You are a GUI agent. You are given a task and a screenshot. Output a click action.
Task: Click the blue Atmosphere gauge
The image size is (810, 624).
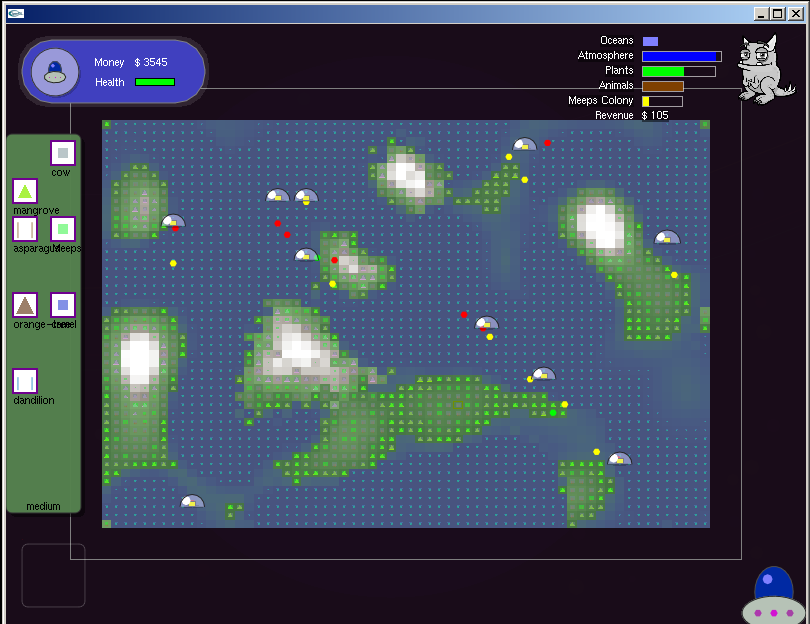coord(680,56)
